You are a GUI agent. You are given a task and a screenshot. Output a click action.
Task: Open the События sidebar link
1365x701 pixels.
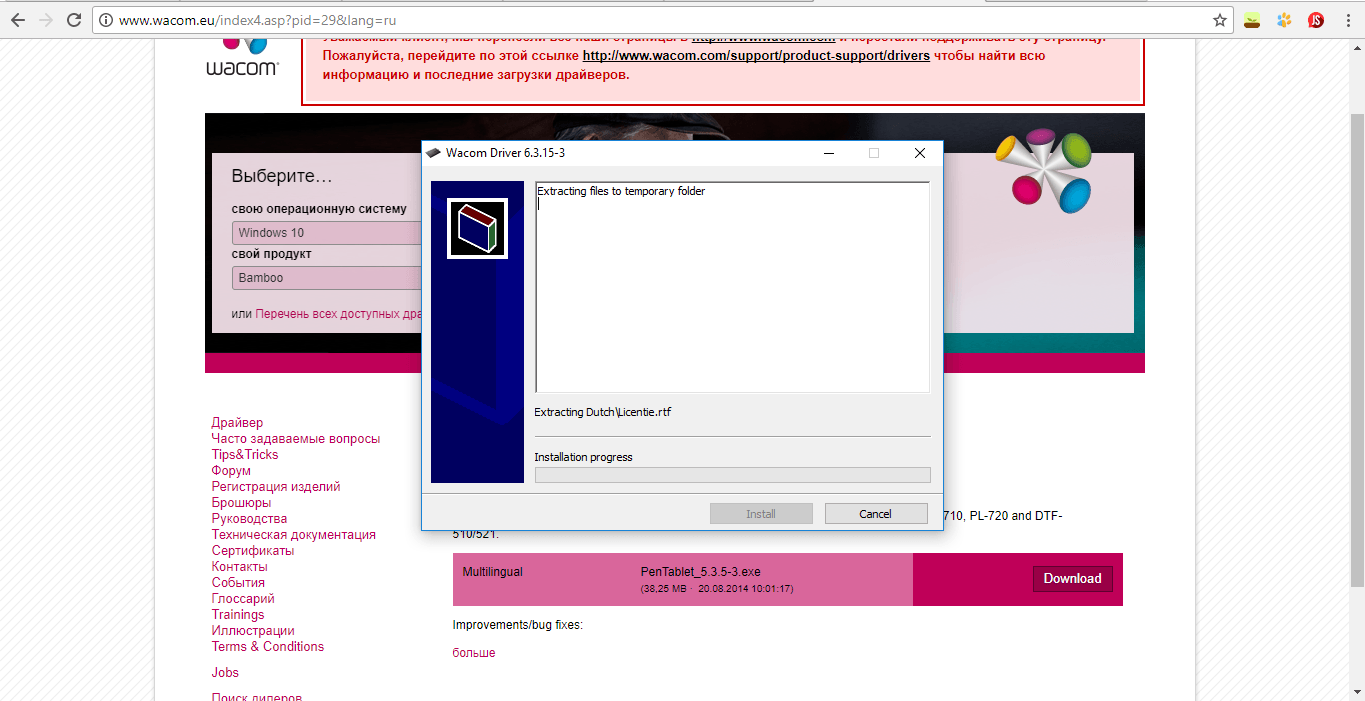(238, 583)
